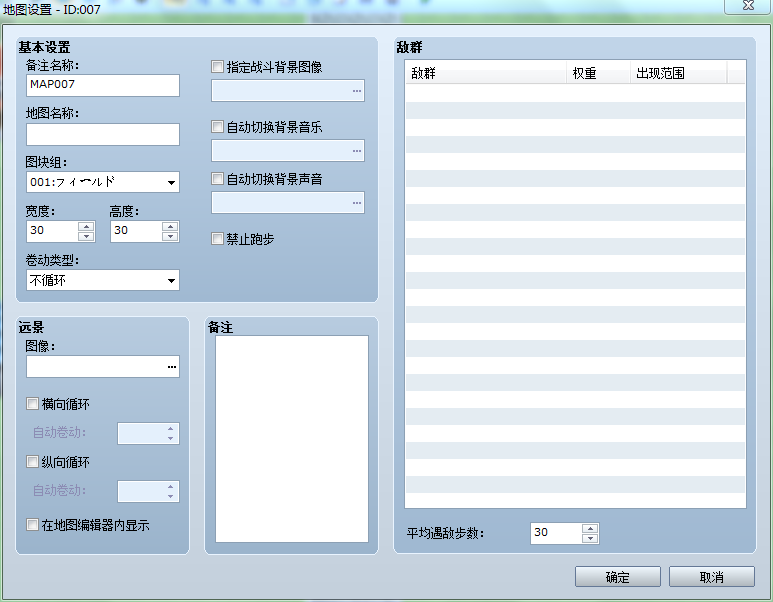Image resolution: width=773 pixels, height=602 pixels.
Task: Click the 取消 cancel button
Action: (711, 577)
